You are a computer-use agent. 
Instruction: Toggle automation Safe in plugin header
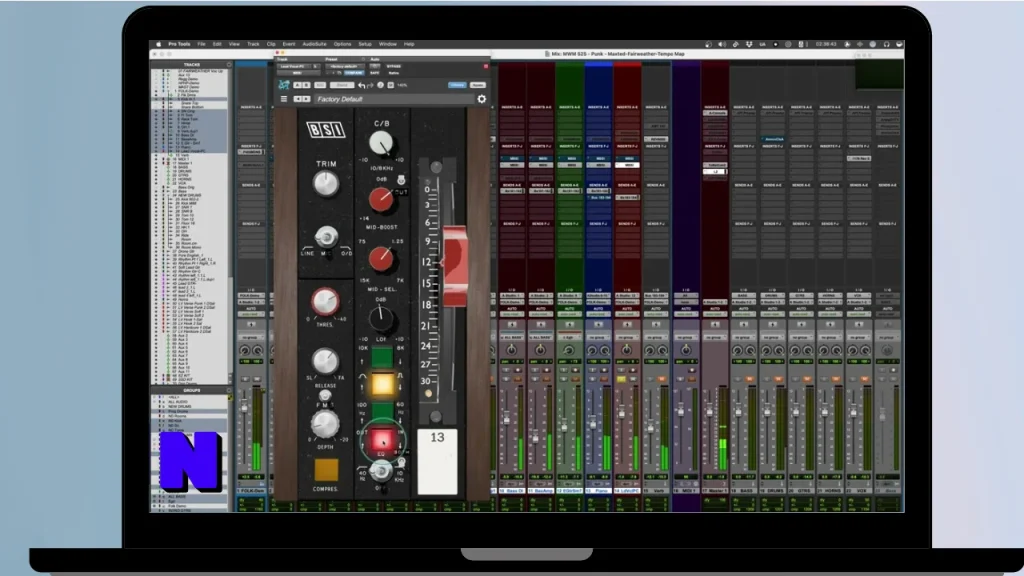click(x=375, y=73)
